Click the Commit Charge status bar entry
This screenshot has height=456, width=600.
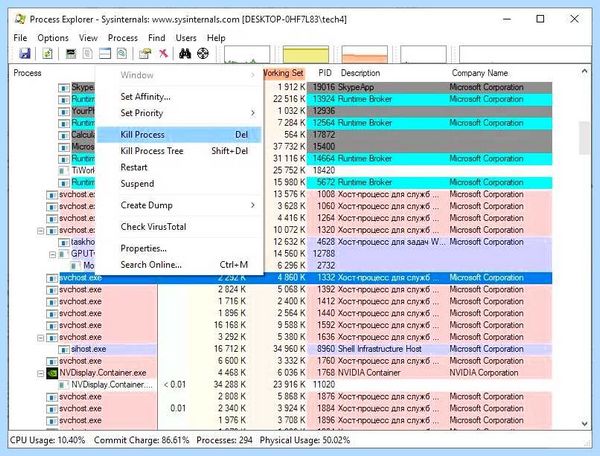(x=142, y=440)
